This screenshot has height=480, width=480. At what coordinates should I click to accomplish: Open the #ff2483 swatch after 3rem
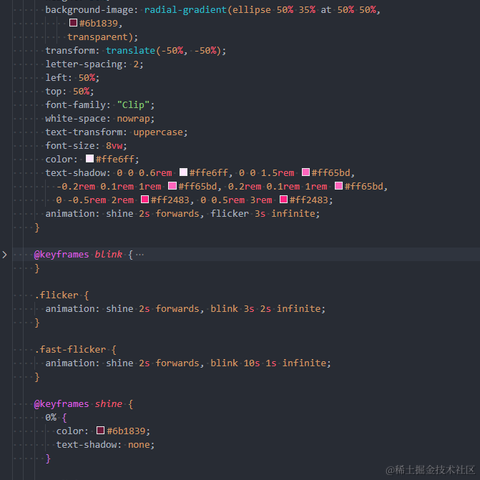click(x=283, y=199)
